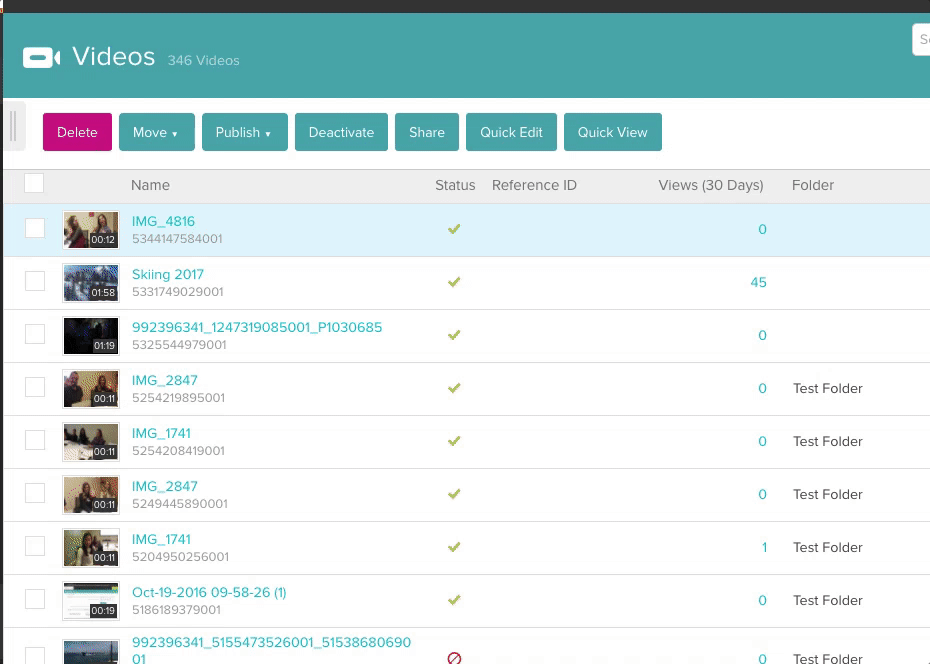930x664 pixels.
Task: Click the green status checkmark for IMG_4816
Action: (x=454, y=229)
